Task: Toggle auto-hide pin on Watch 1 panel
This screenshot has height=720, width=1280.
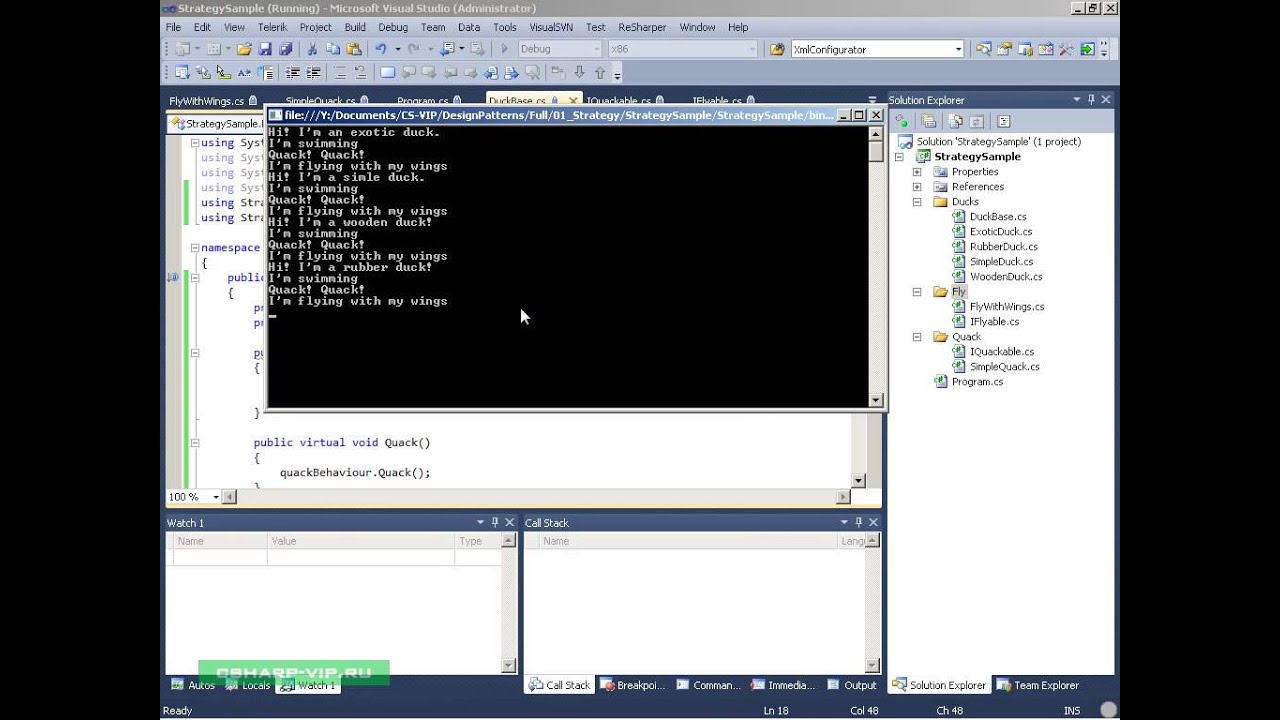Action: click(494, 522)
